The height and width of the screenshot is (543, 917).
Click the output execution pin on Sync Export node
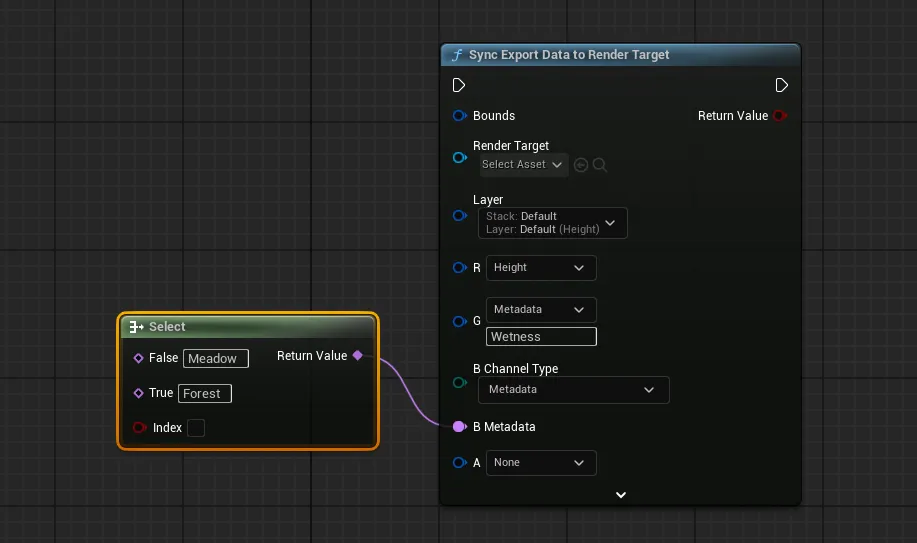(x=782, y=85)
